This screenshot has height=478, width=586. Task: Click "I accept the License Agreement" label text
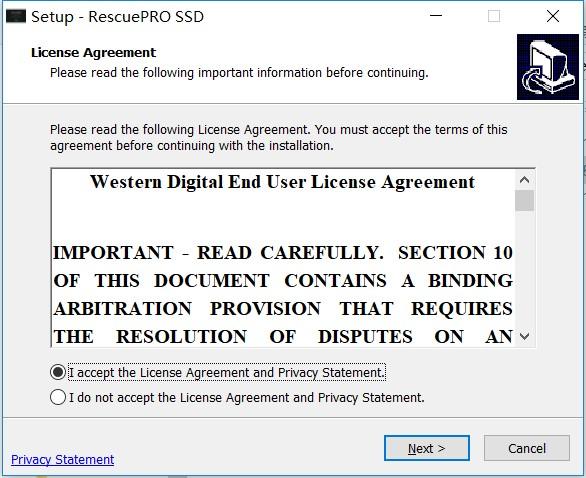227,373
